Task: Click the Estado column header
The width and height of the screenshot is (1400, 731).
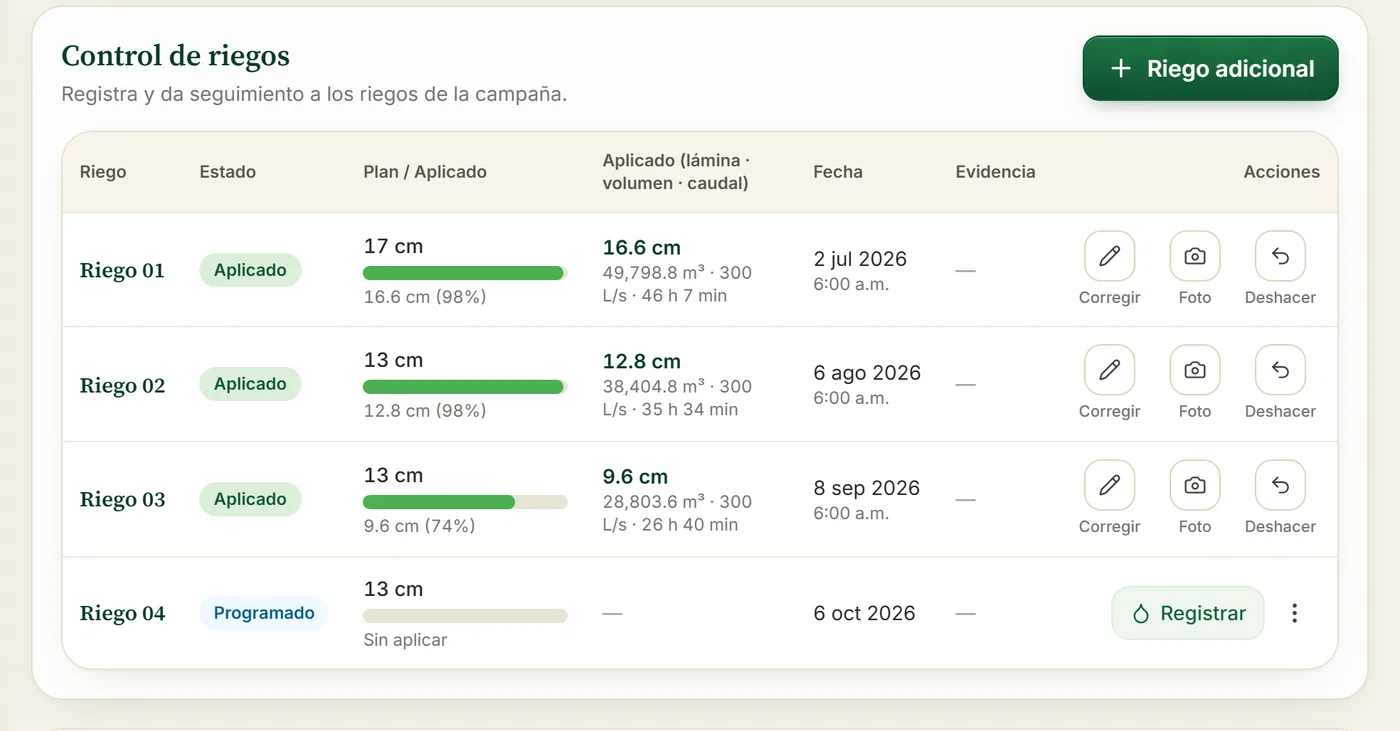Action: [227, 172]
